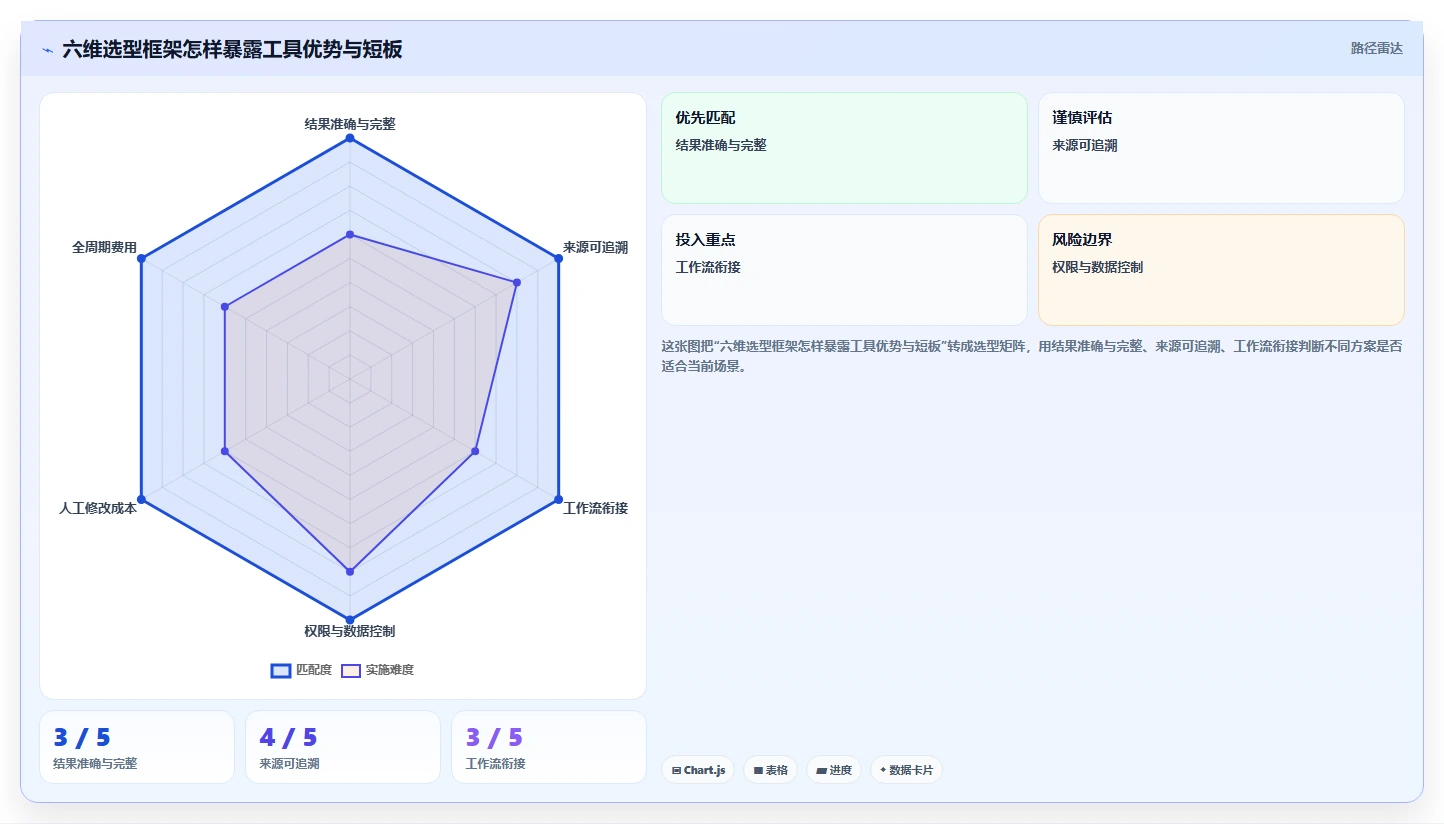
Task: Click the 权限与数据控制 radar axis label
Action: (x=350, y=631)
